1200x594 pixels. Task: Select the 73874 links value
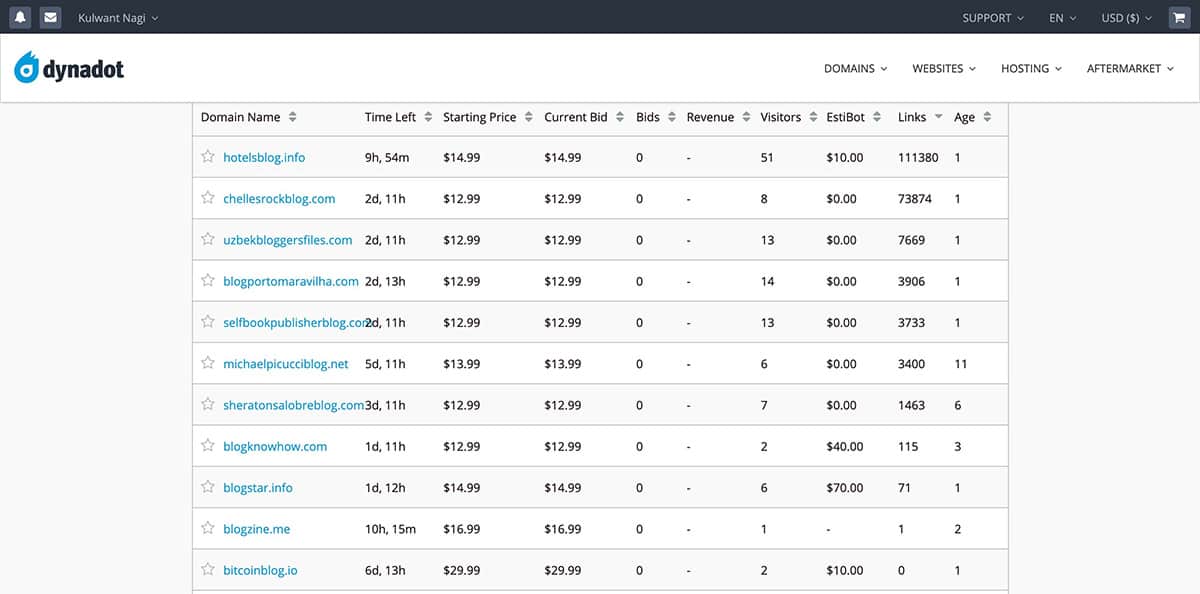[915, 199]
